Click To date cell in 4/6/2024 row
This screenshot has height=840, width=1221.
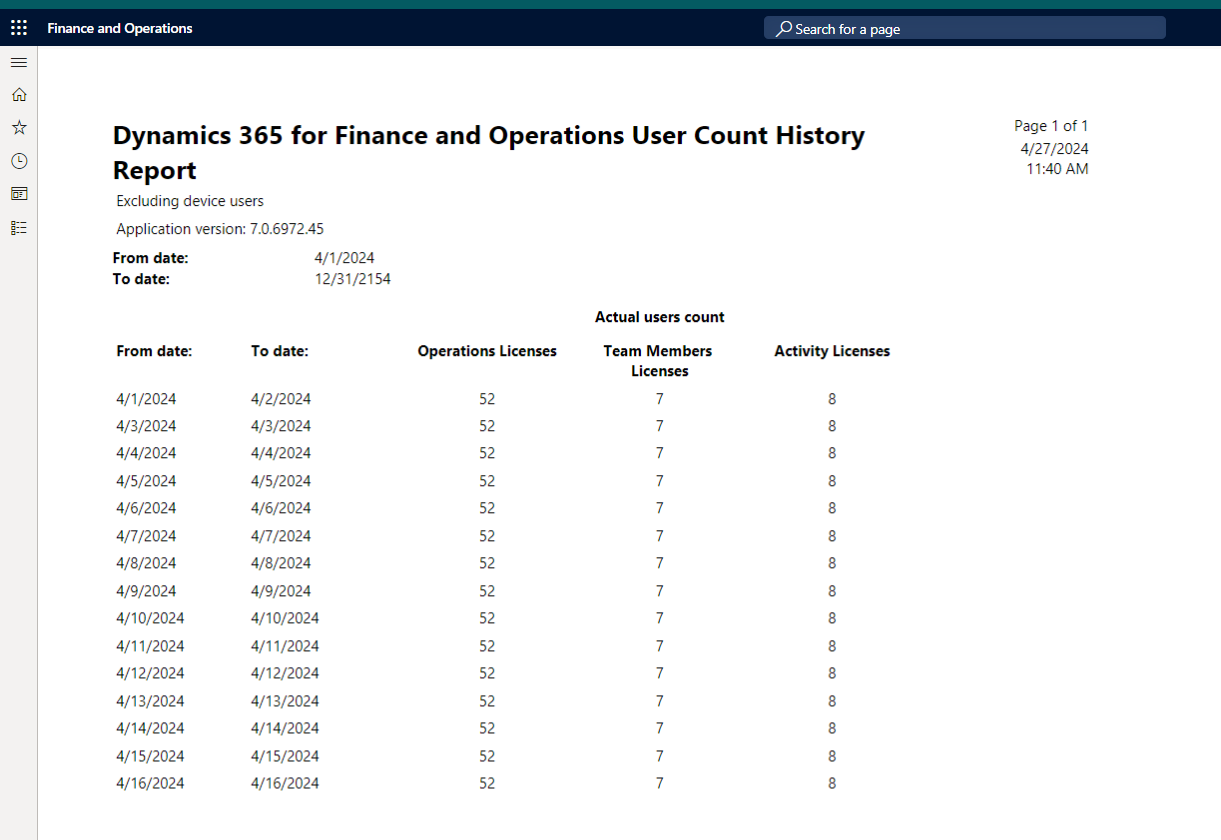(x=281, y=508)
